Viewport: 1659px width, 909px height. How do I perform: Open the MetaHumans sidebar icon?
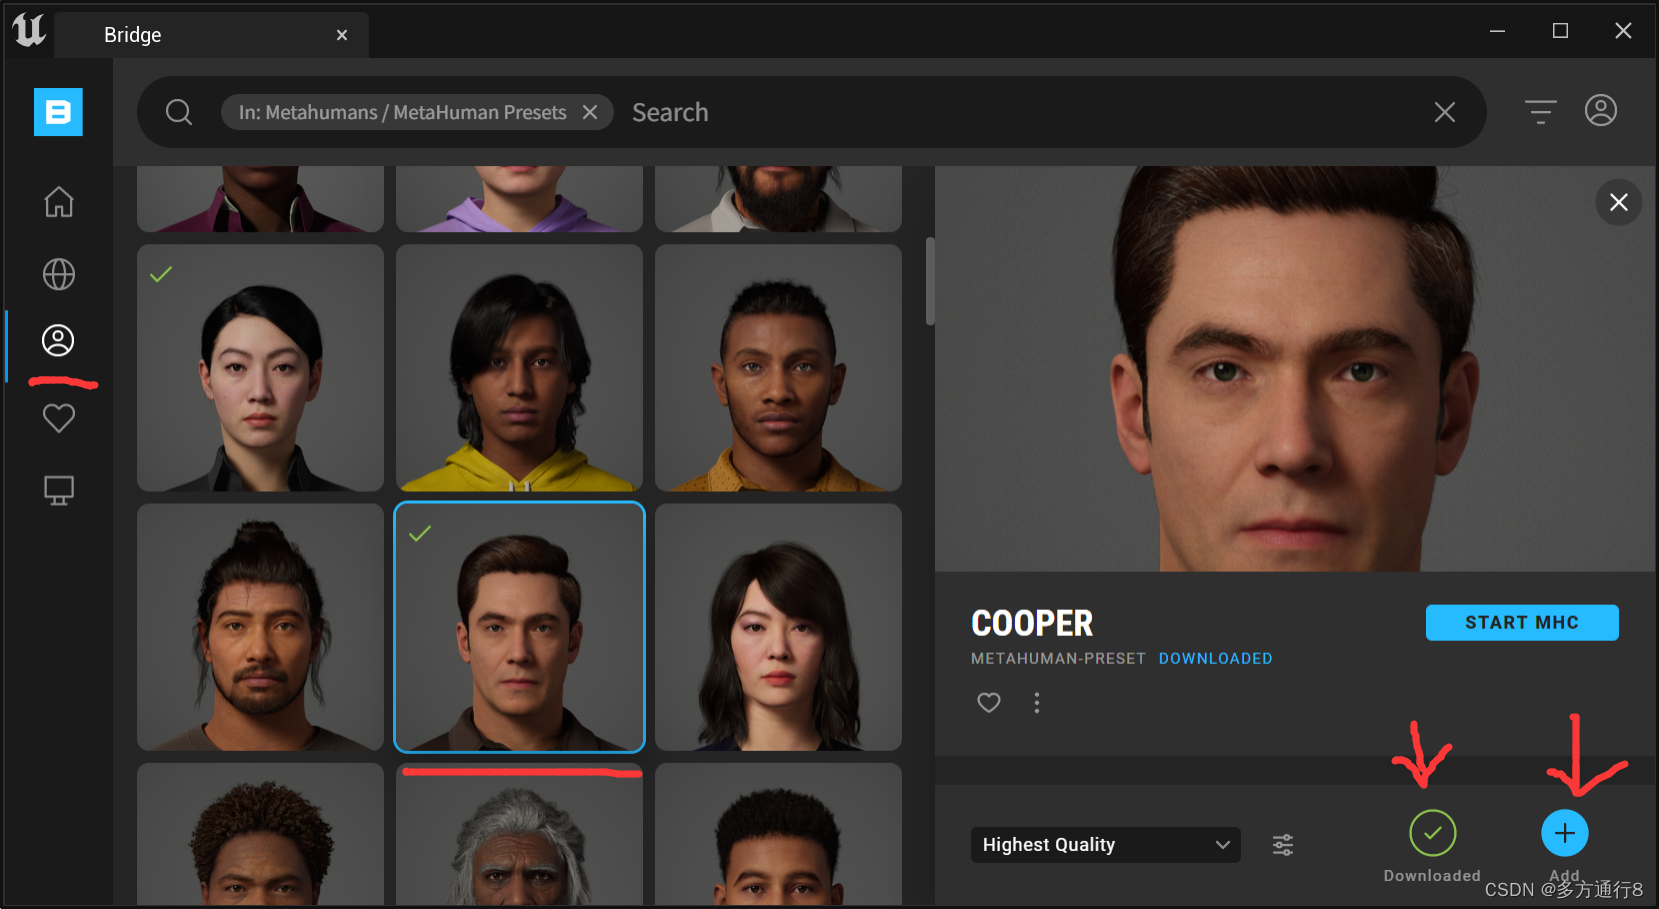(x=58, y=341)
